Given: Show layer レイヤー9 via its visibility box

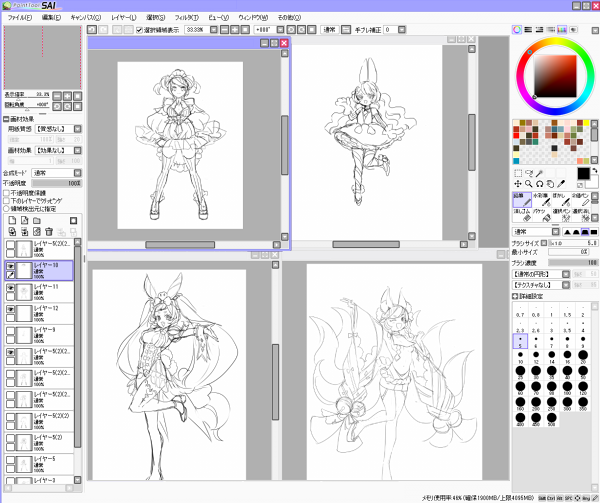Looking at the screenshot, I should (11, 330).
